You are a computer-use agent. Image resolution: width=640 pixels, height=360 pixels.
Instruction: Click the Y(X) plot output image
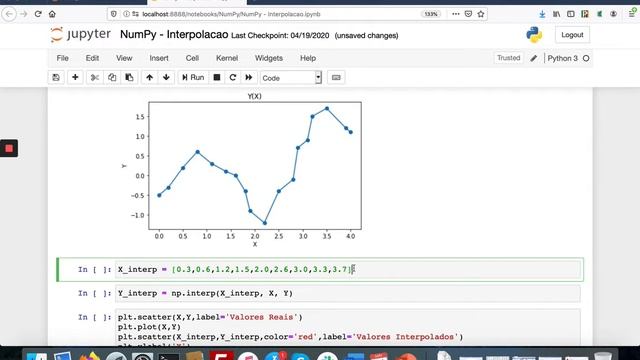242,170
